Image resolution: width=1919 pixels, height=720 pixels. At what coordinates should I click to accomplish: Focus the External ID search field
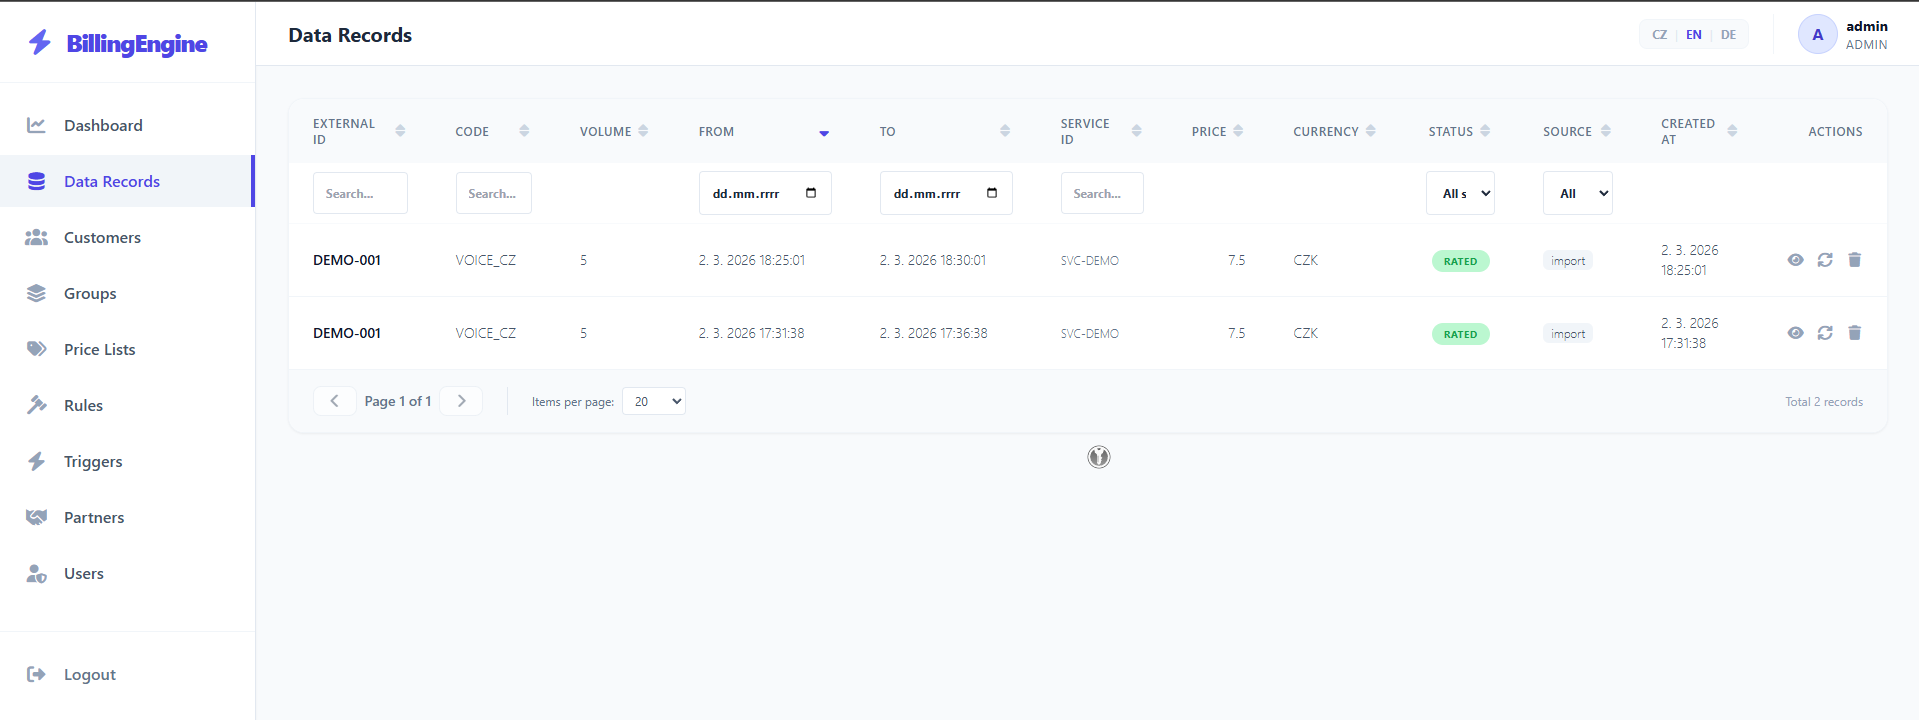point(360,193)
